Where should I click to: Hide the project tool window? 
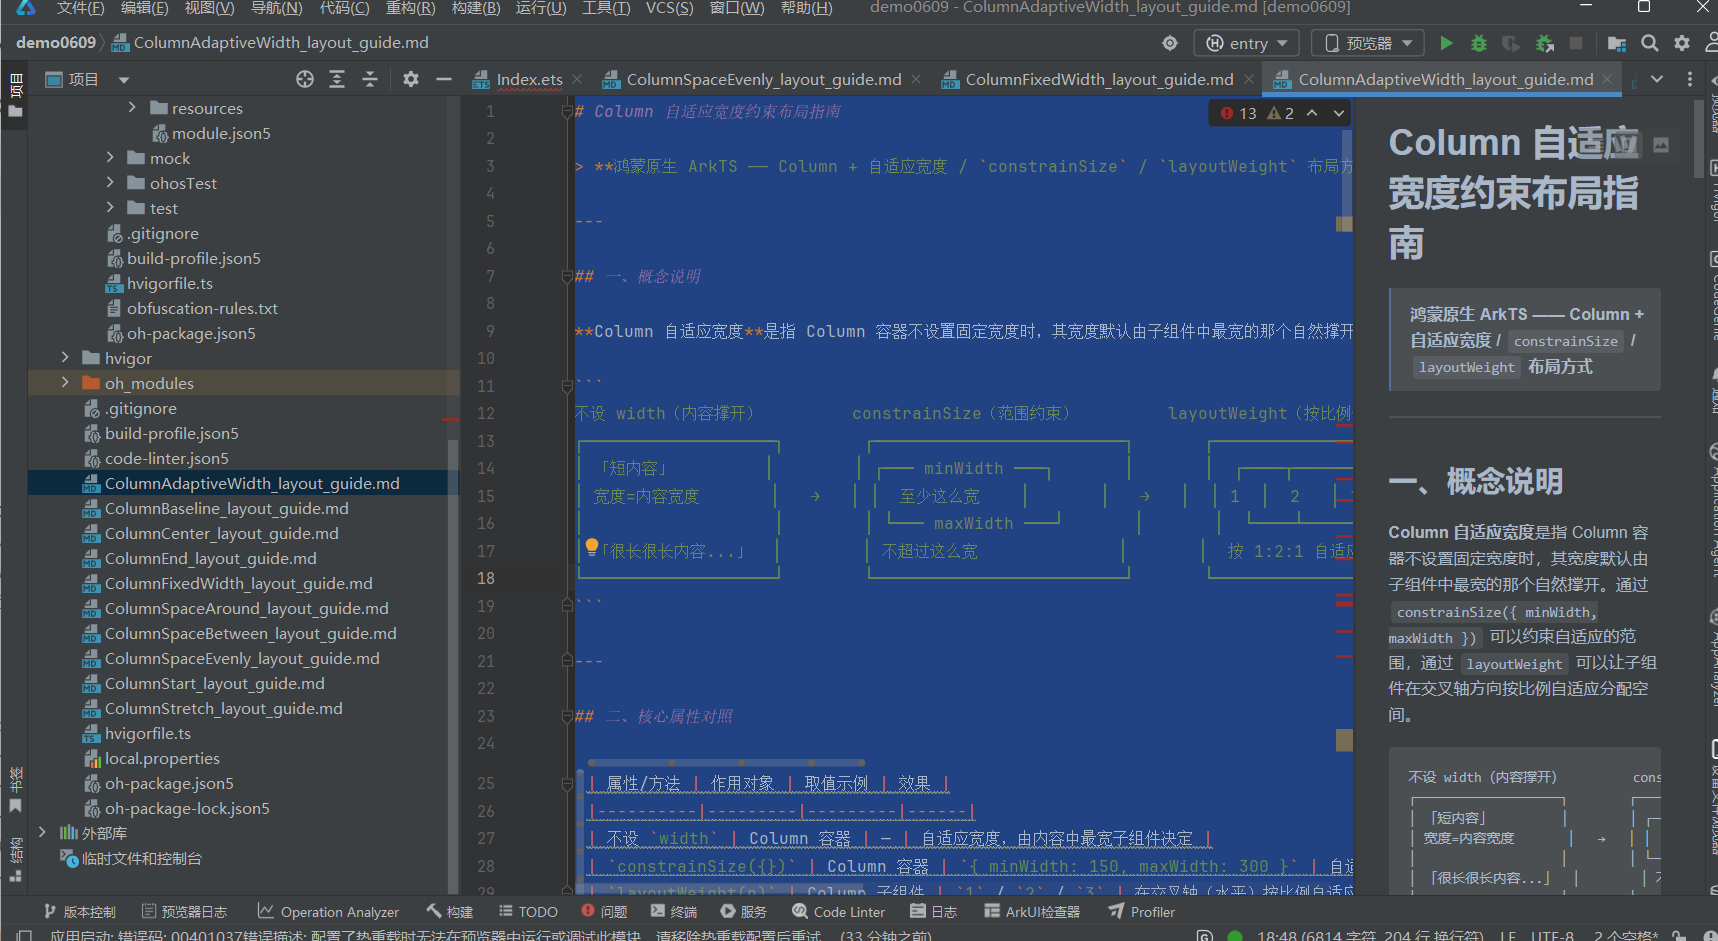tap(444, 79)
